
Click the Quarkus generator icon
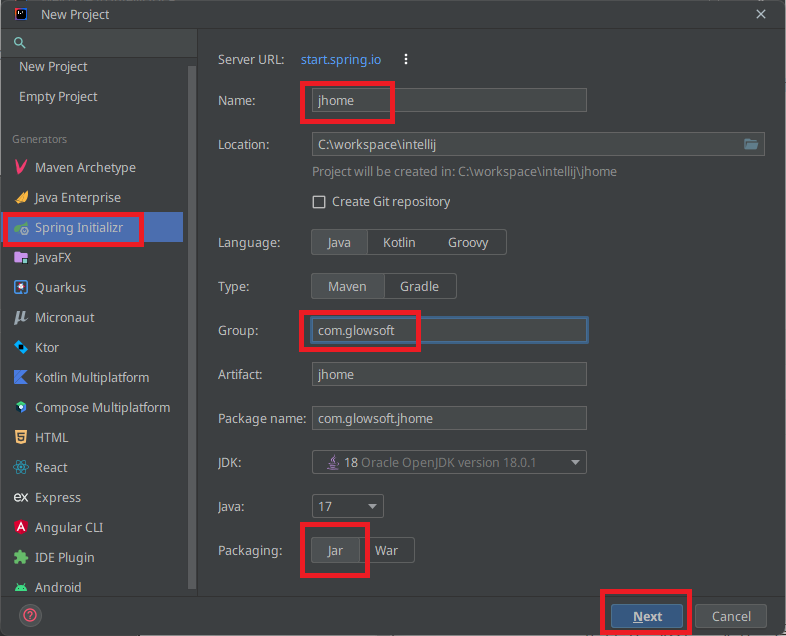pos(21,287)
